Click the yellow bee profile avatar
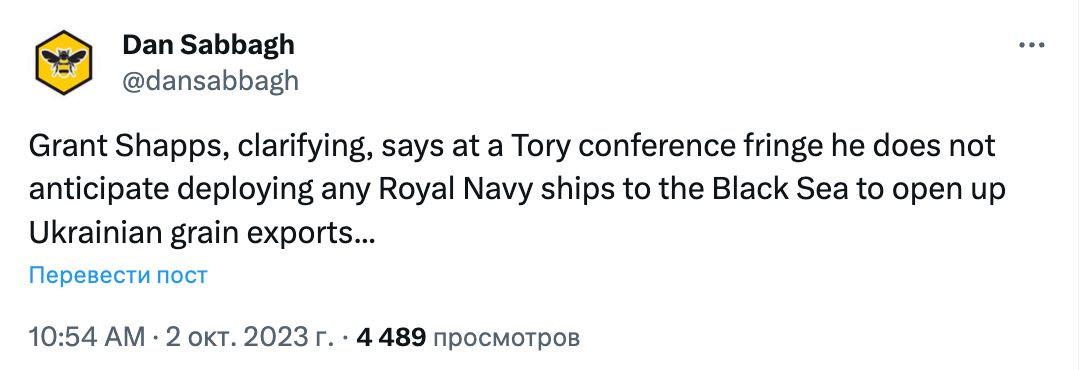This screenshot has width=1084, height=370. click(63, 62)
